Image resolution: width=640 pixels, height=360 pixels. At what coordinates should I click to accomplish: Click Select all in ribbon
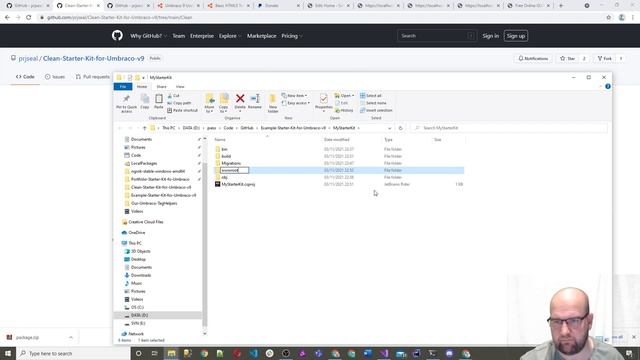pos(371,96)
